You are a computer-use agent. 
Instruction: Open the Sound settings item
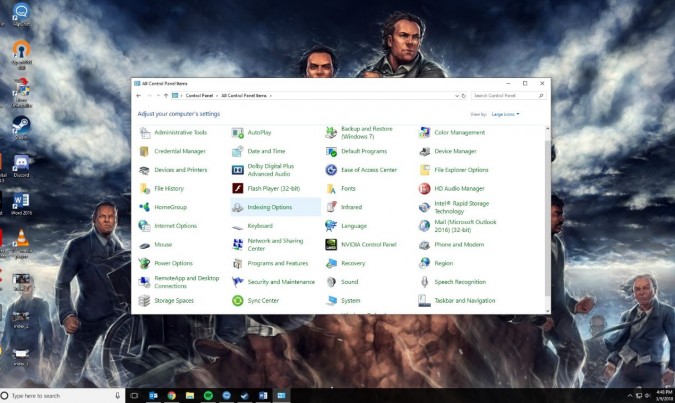[349, 282]
